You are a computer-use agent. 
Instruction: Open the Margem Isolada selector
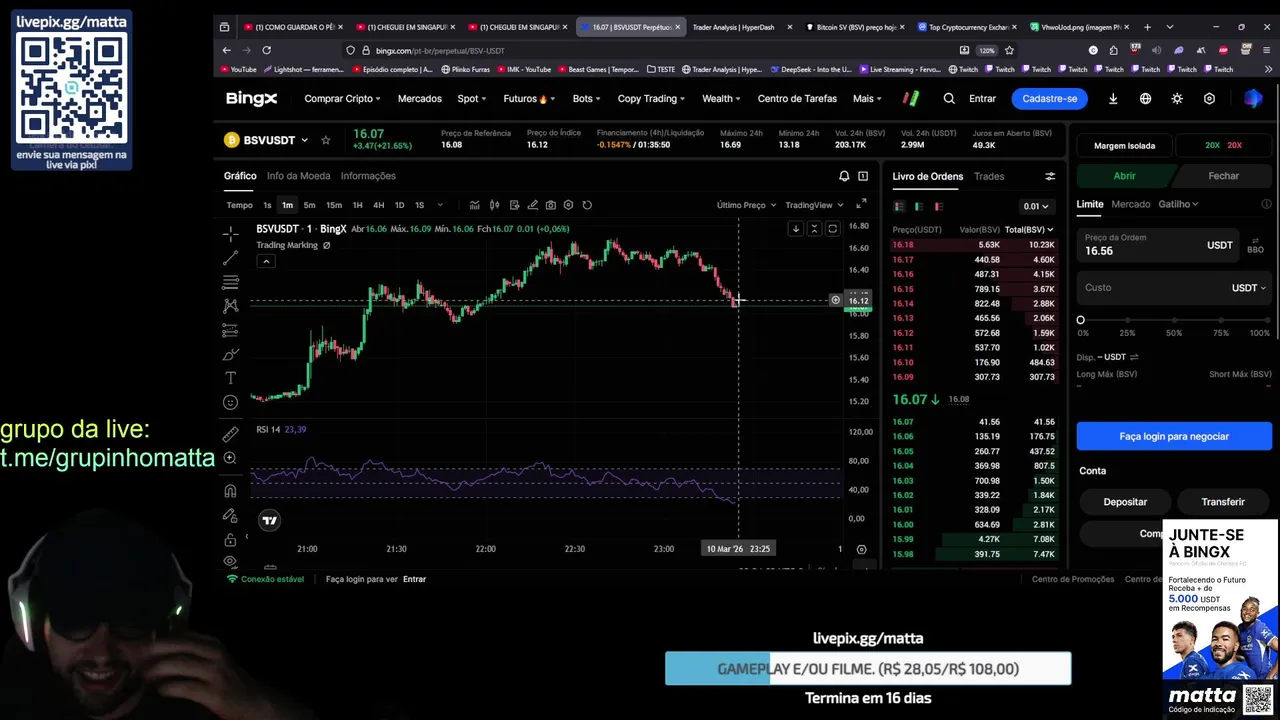(x=1124, y=146)
